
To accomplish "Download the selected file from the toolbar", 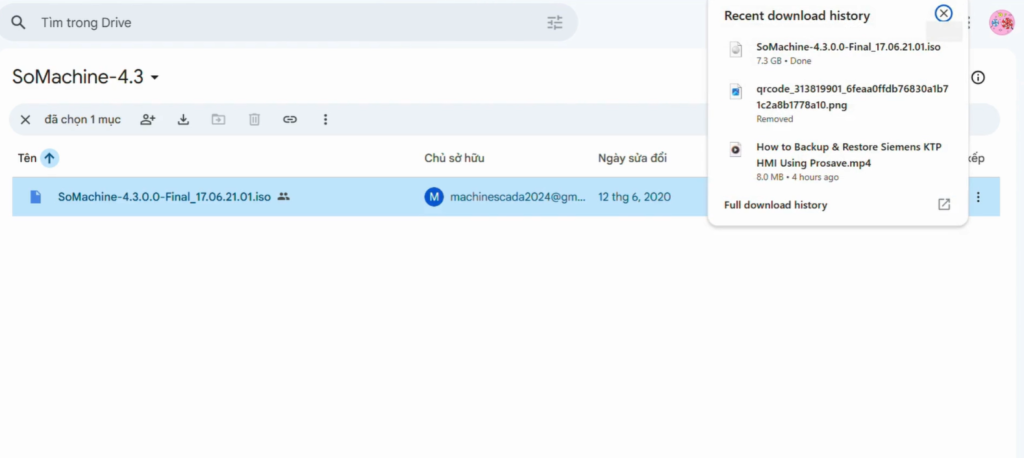I will 183,120.
